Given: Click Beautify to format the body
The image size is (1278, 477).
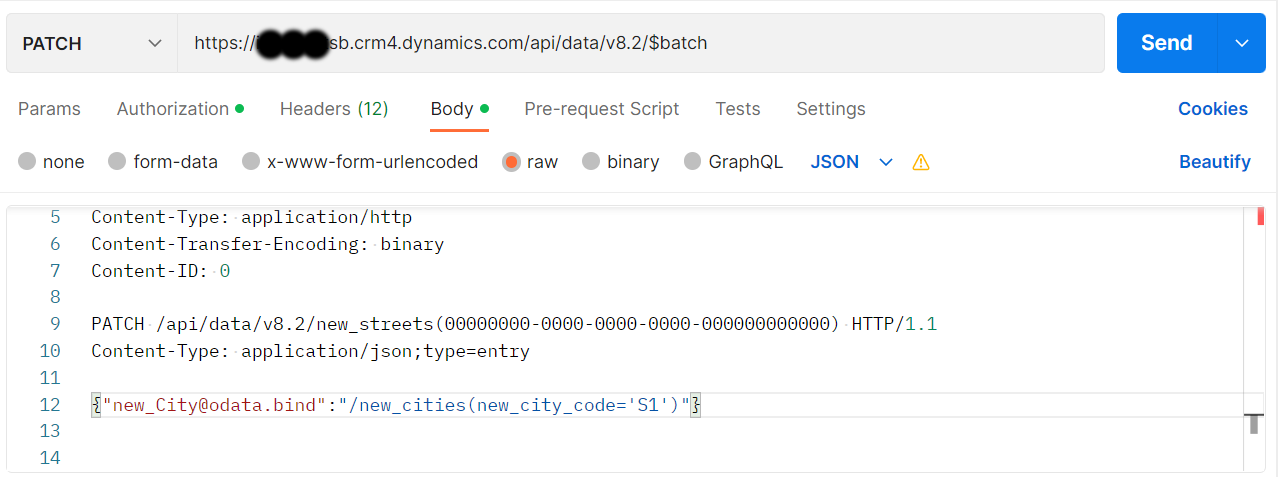Looking at the screenshot, I should coord(1214,162).
